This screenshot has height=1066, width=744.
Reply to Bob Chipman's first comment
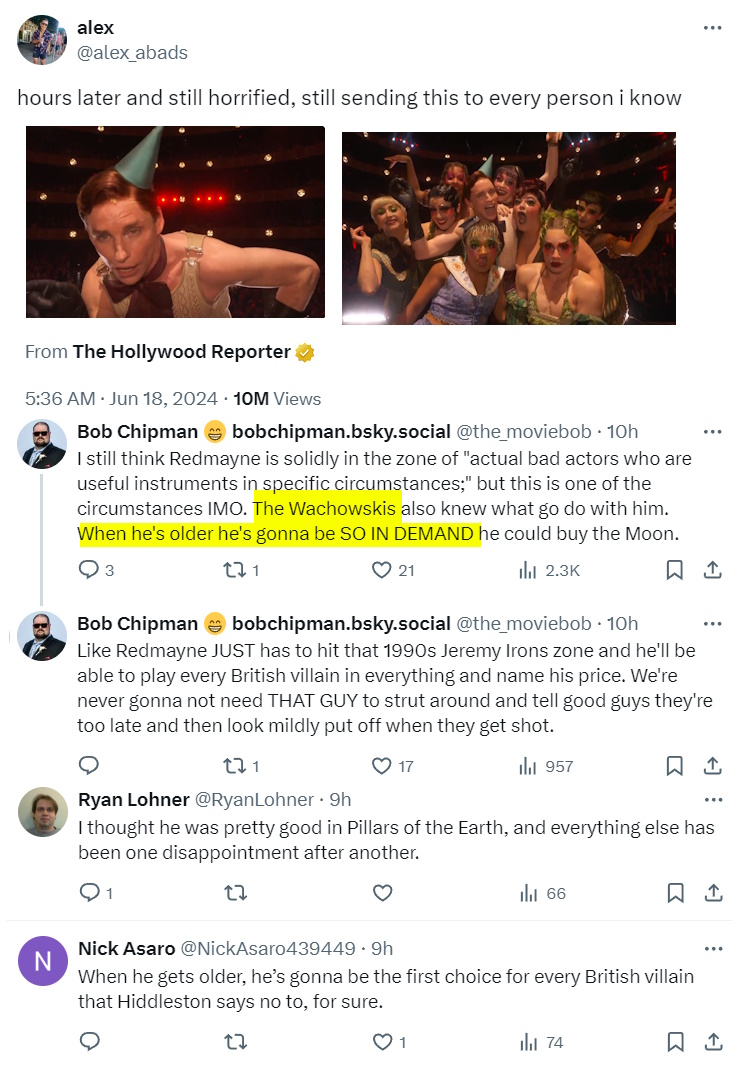pos(88,570)
